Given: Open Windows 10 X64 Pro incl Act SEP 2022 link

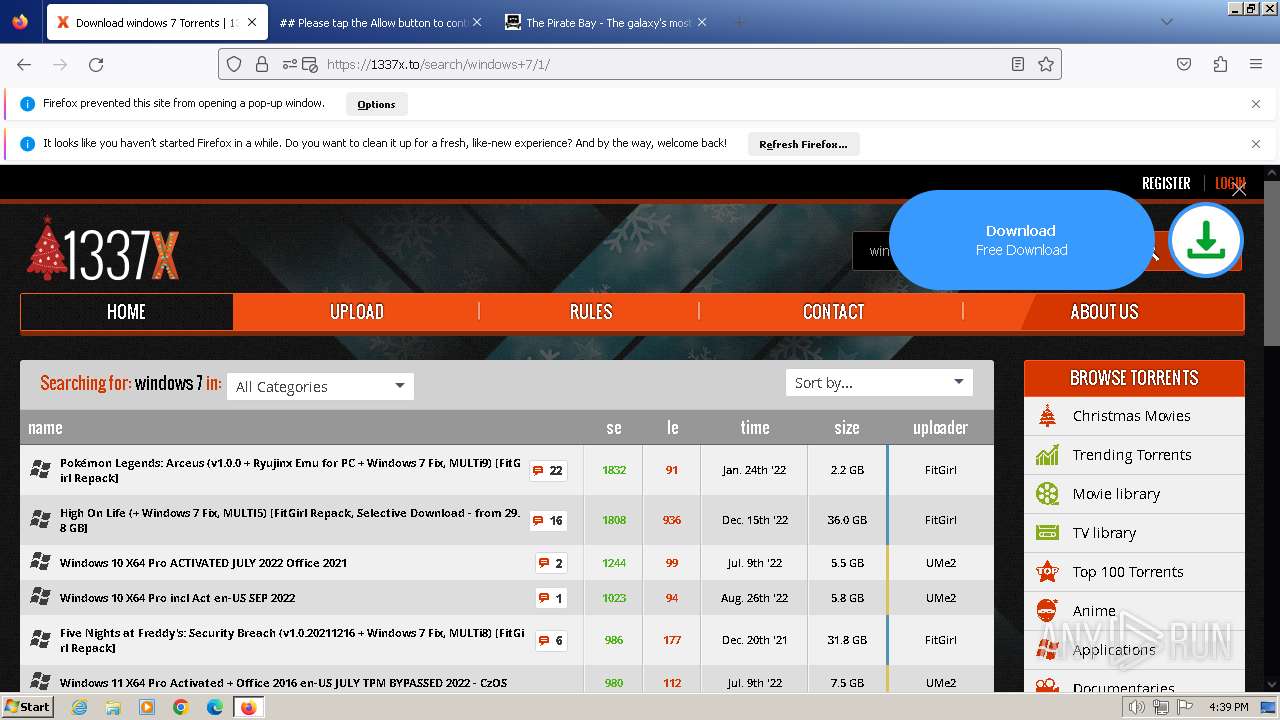Looking at the screenshot, I should (x=177, y=598).
